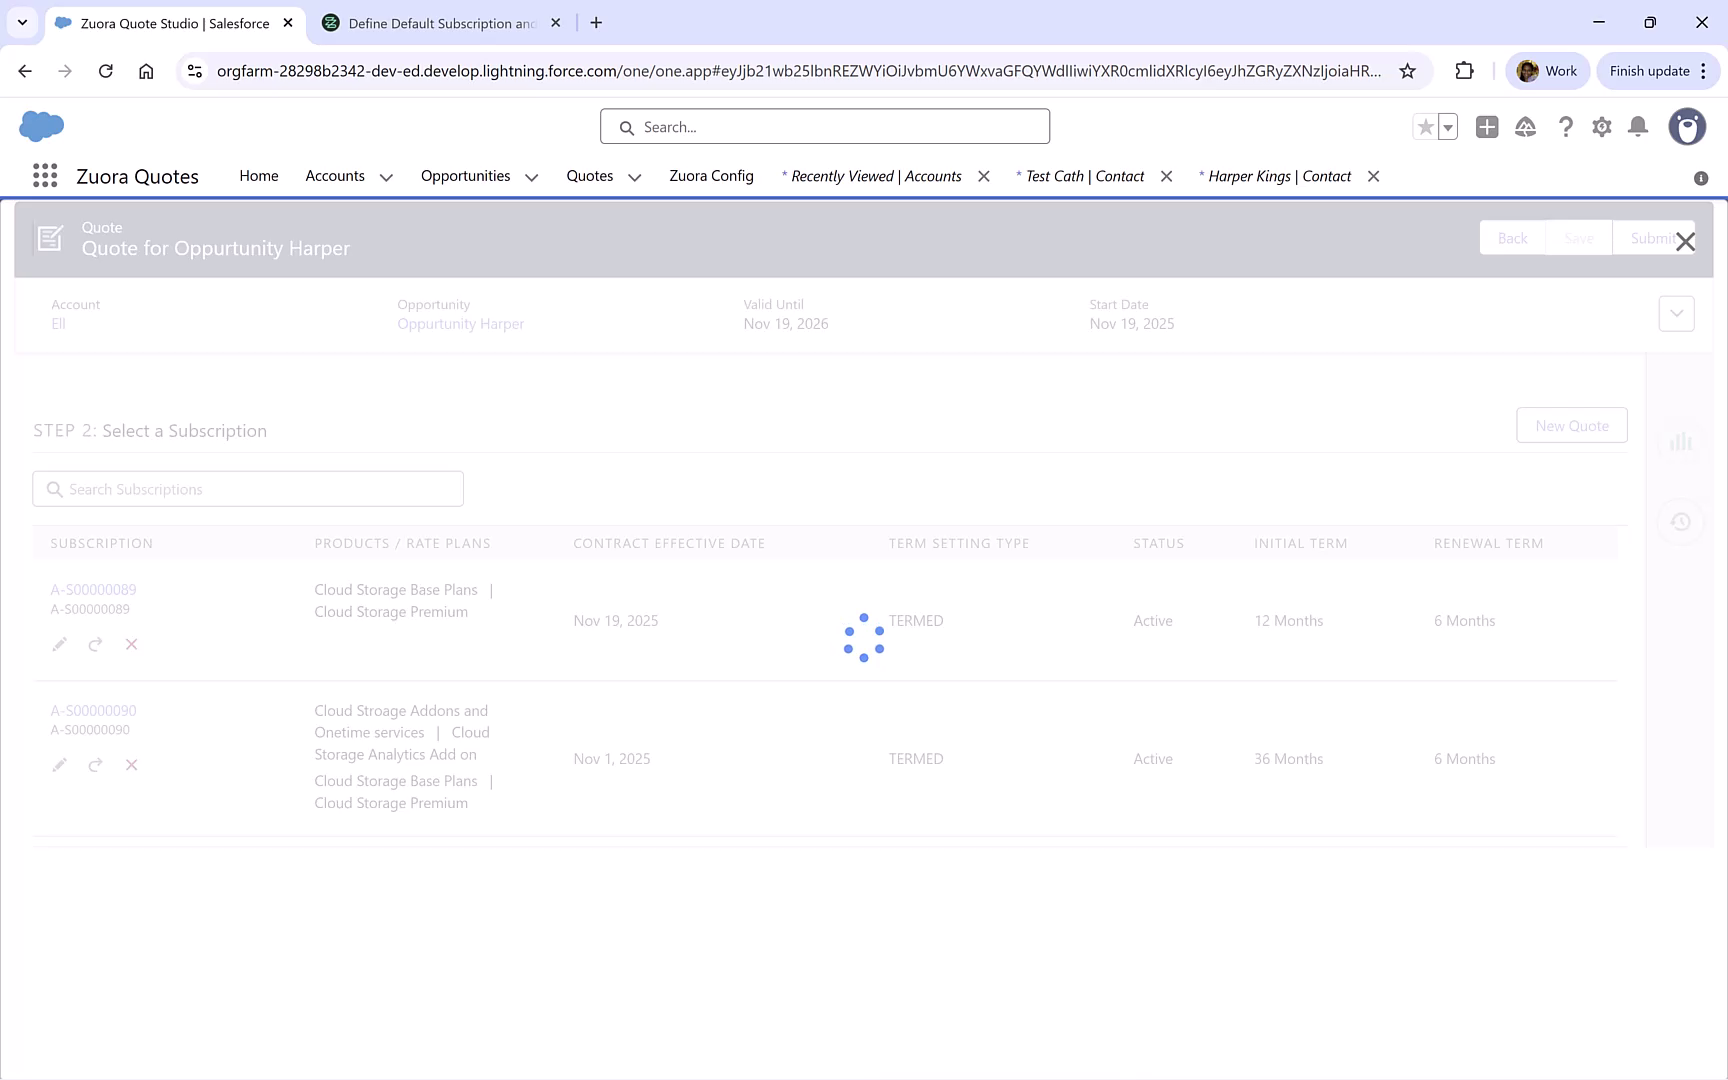Open the Oppurtunity Harper opportunity link
The width and height of the screenshot is (1728, 1080).
460,323
